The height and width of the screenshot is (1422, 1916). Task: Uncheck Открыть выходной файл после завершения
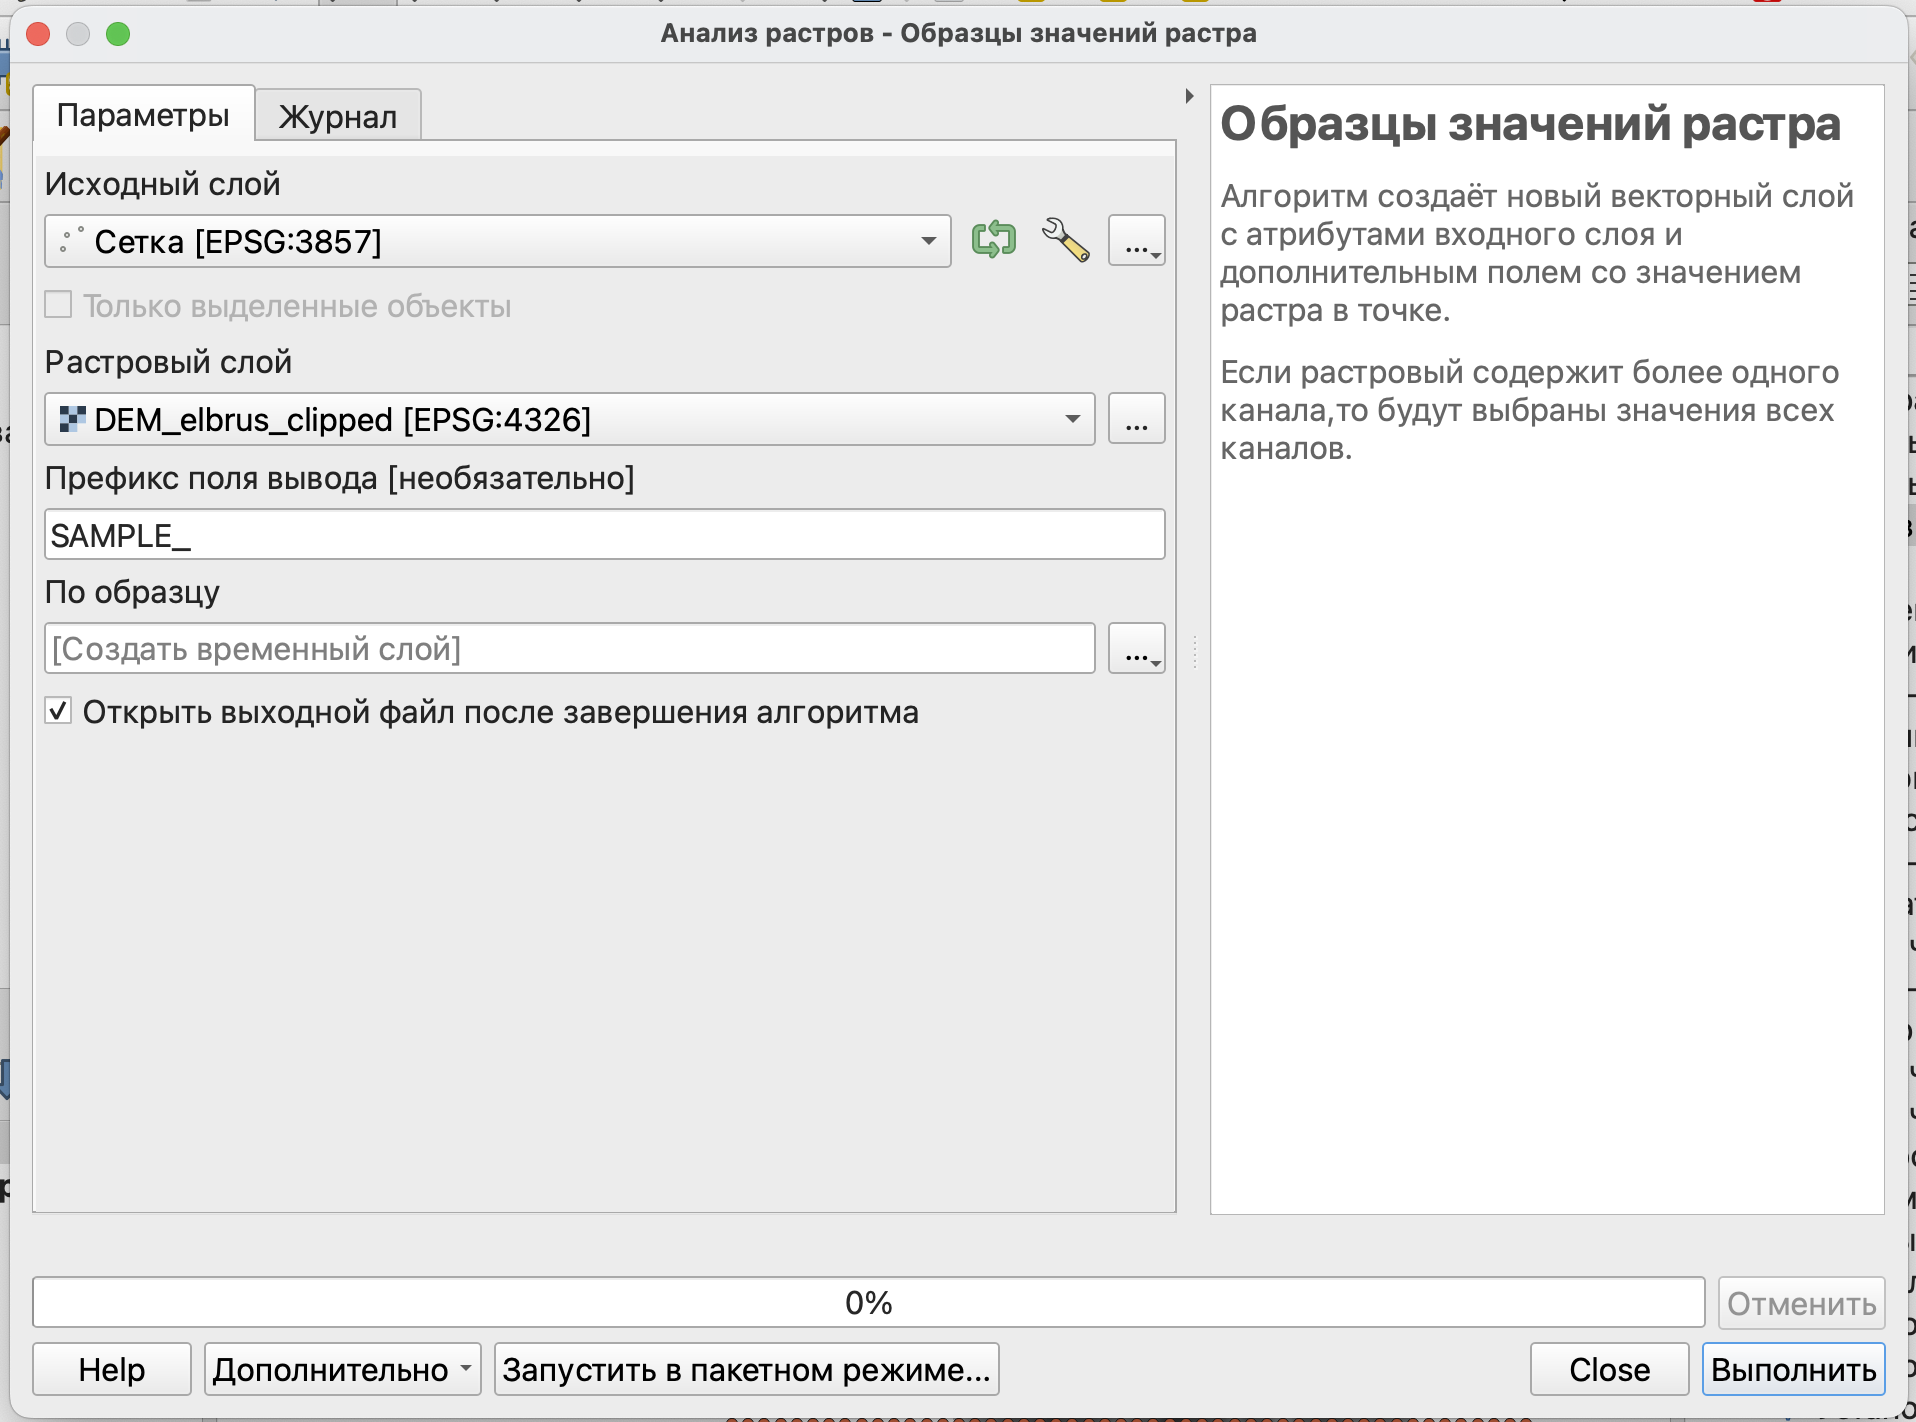click(59, 711)
